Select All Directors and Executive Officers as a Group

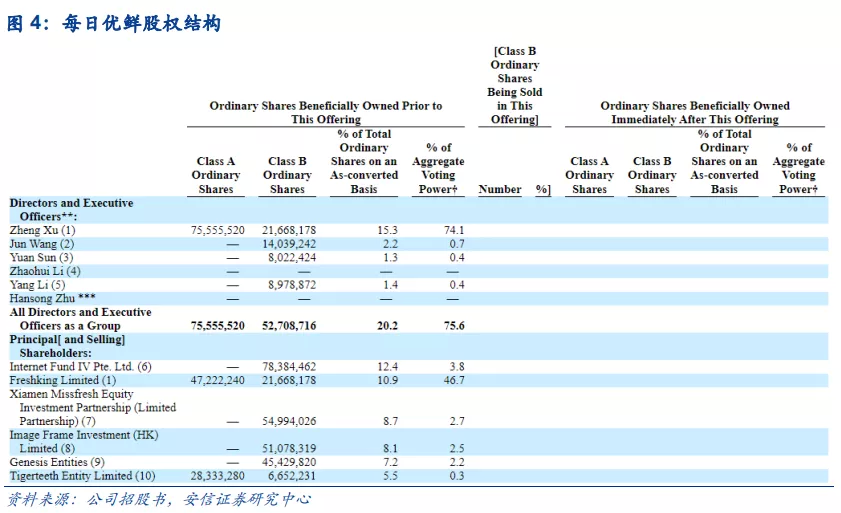pyautogui.click(x=80, y=319)
